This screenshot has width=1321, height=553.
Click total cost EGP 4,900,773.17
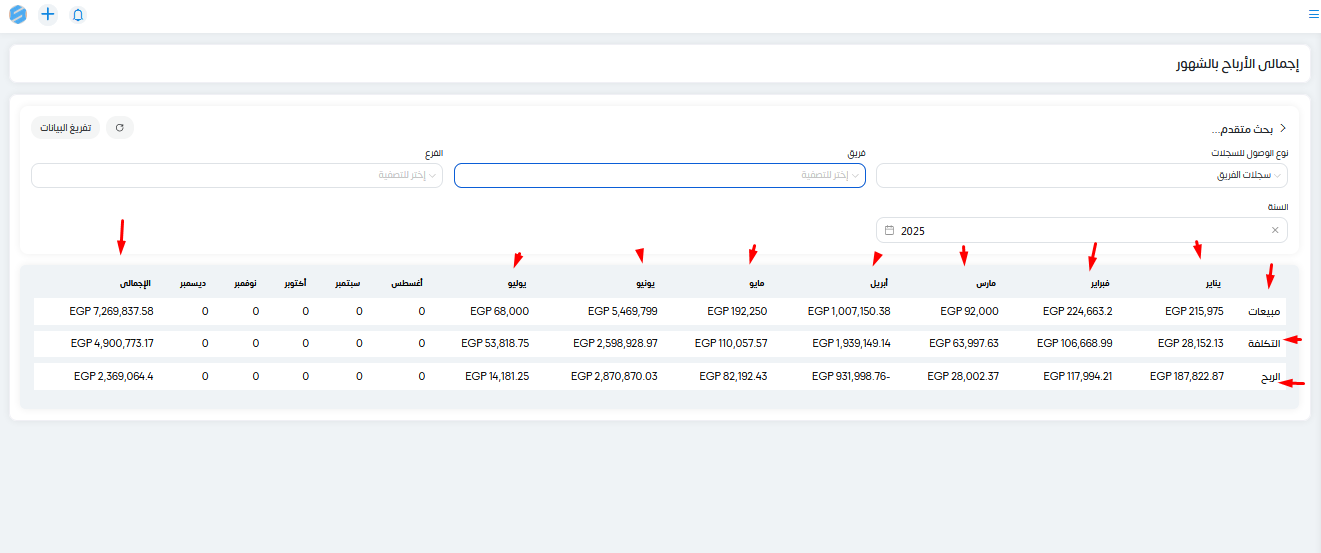(x=113, y=343)
